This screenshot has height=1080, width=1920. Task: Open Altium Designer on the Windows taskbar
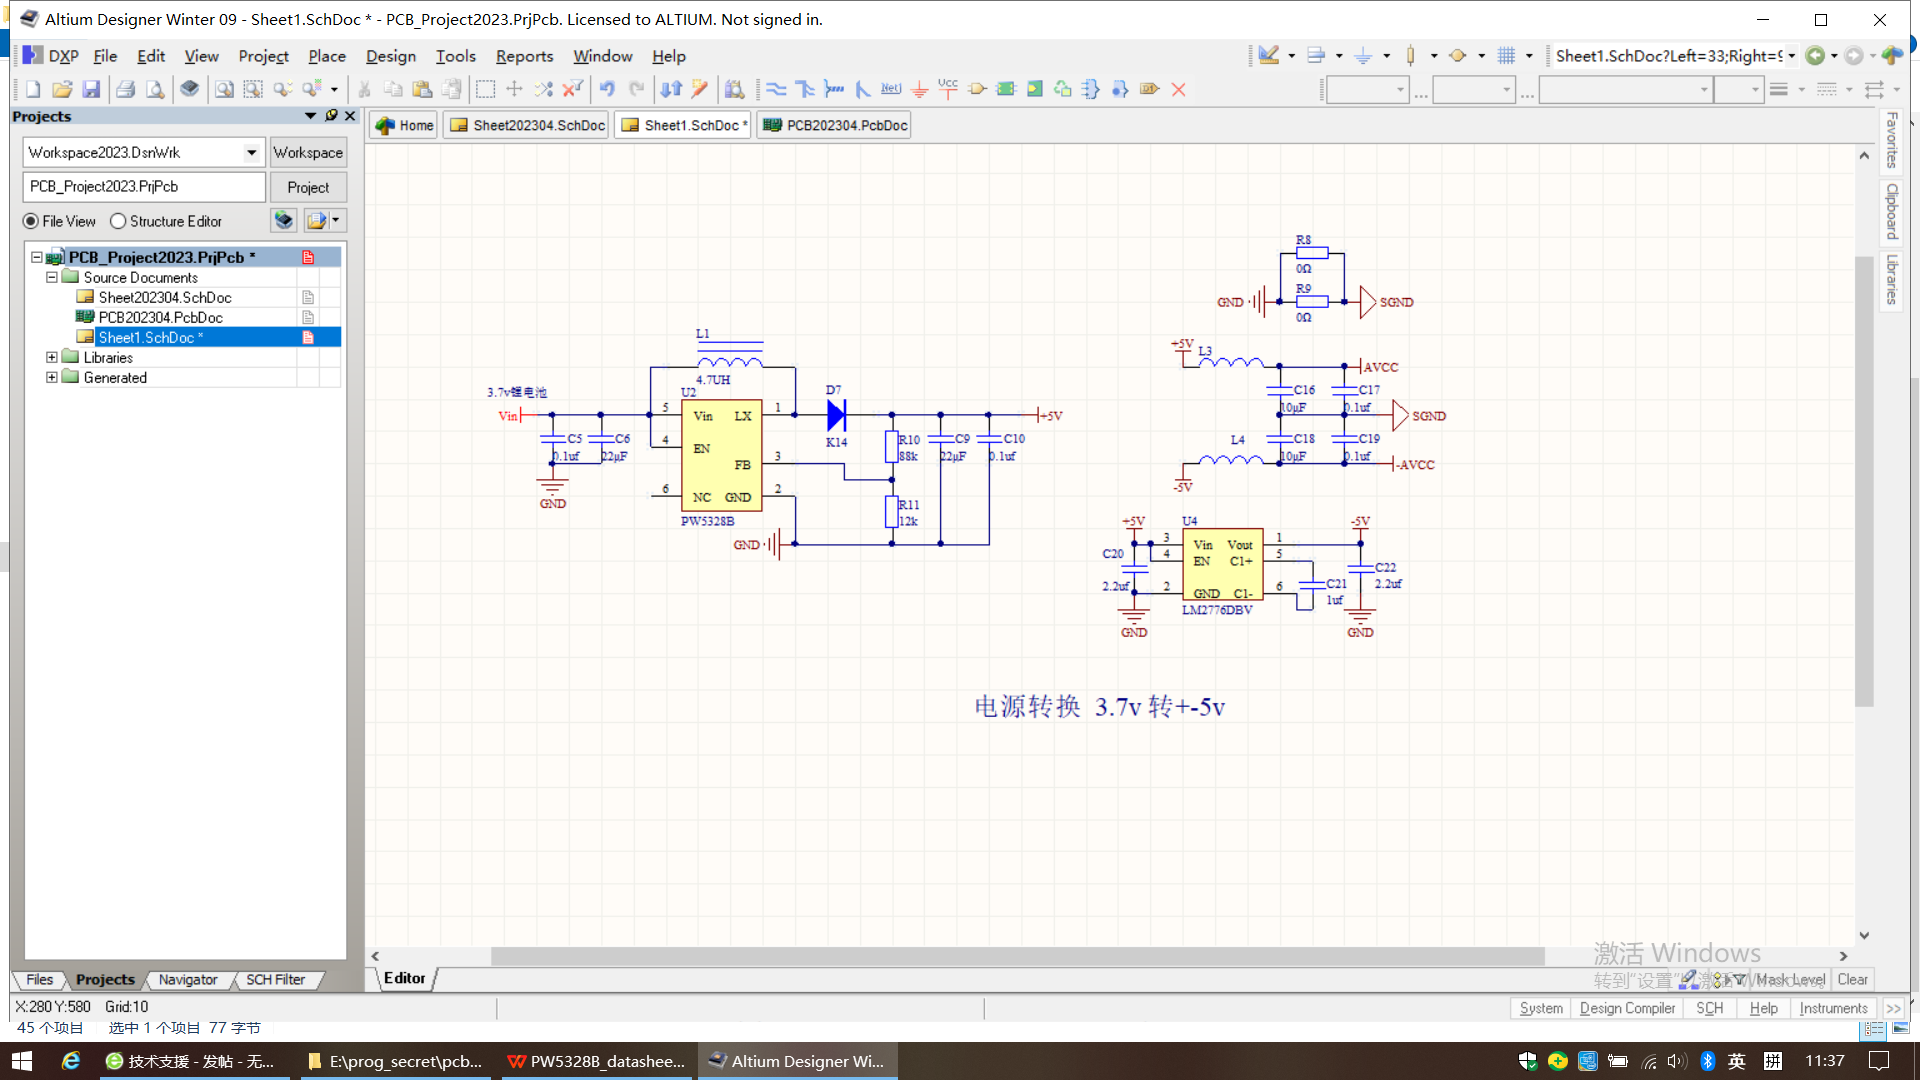tap(797, 1061)
